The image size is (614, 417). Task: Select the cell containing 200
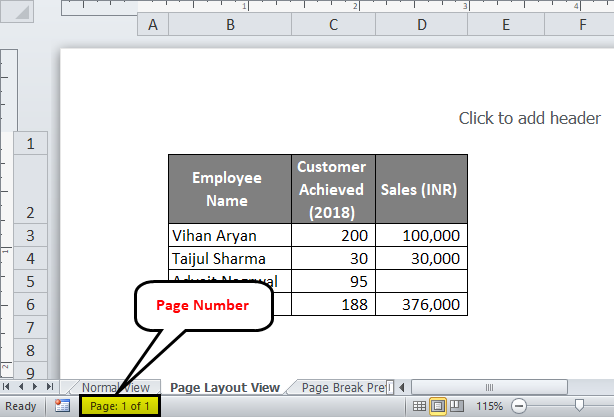[333, 235]
